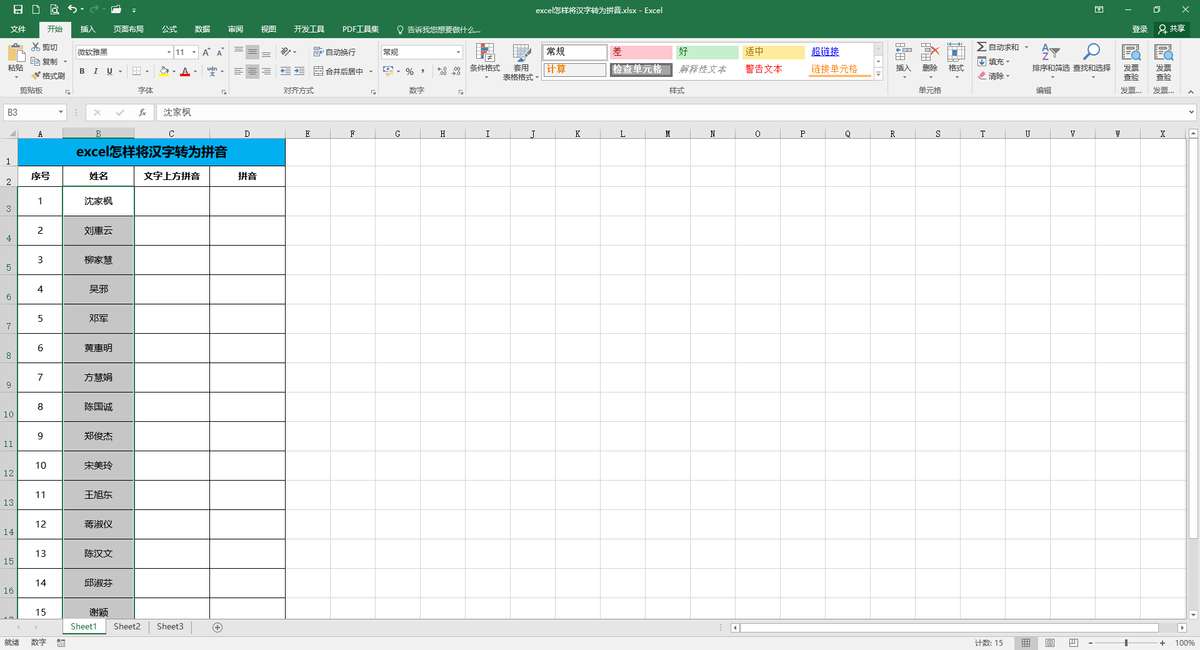Open Format as Table (套用表格格式) menu

point(521,61)
